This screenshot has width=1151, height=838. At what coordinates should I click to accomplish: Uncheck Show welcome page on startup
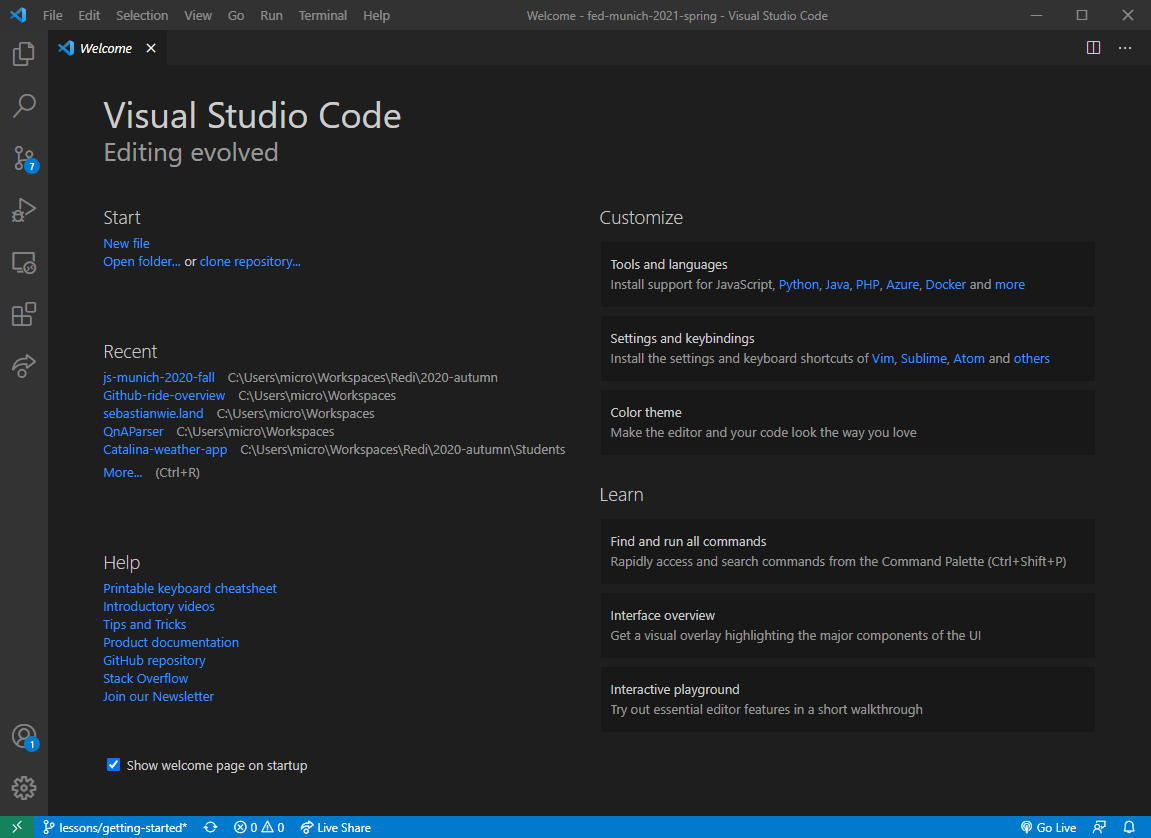coord(113,764)
